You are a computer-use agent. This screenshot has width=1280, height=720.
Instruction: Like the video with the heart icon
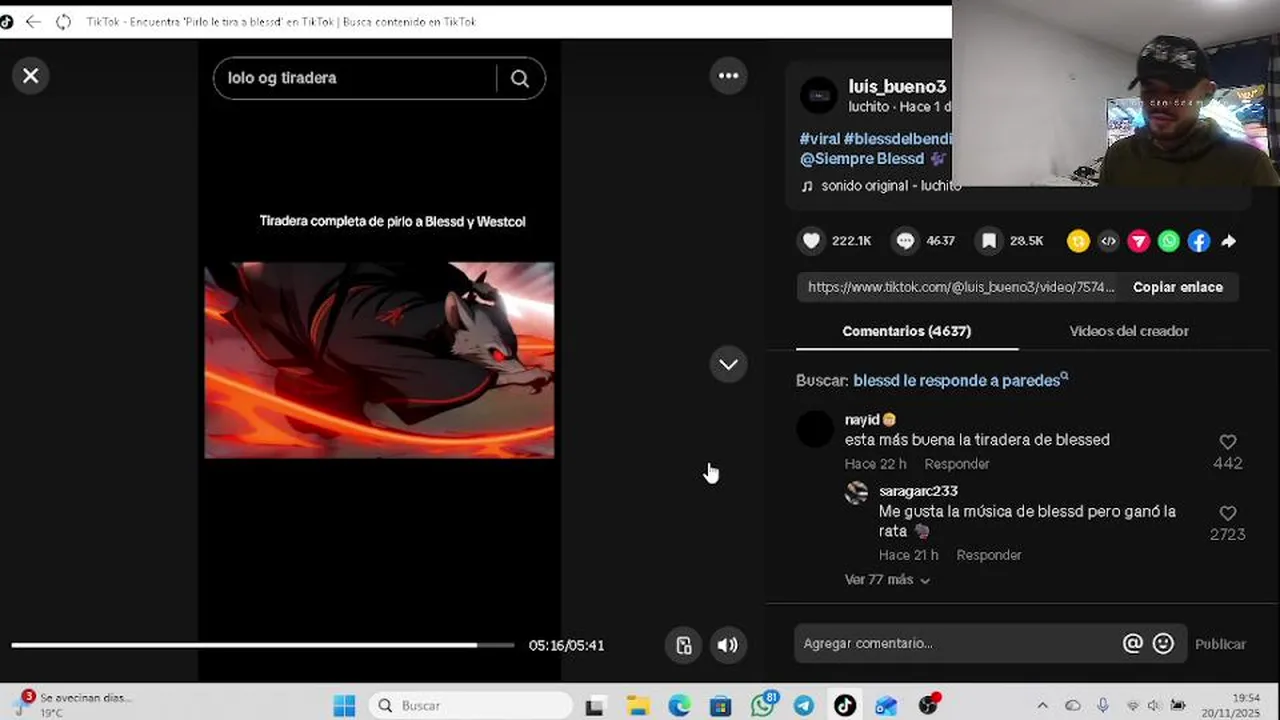(x=811, y=240)
